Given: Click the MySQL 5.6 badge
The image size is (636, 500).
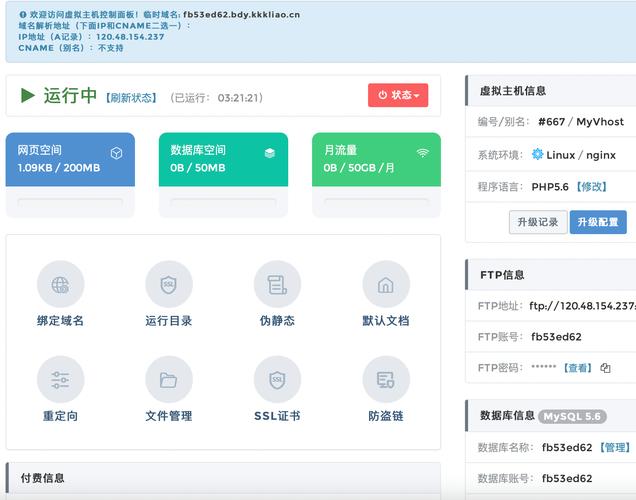Looking at the screenshot, I should coord(572,416).
